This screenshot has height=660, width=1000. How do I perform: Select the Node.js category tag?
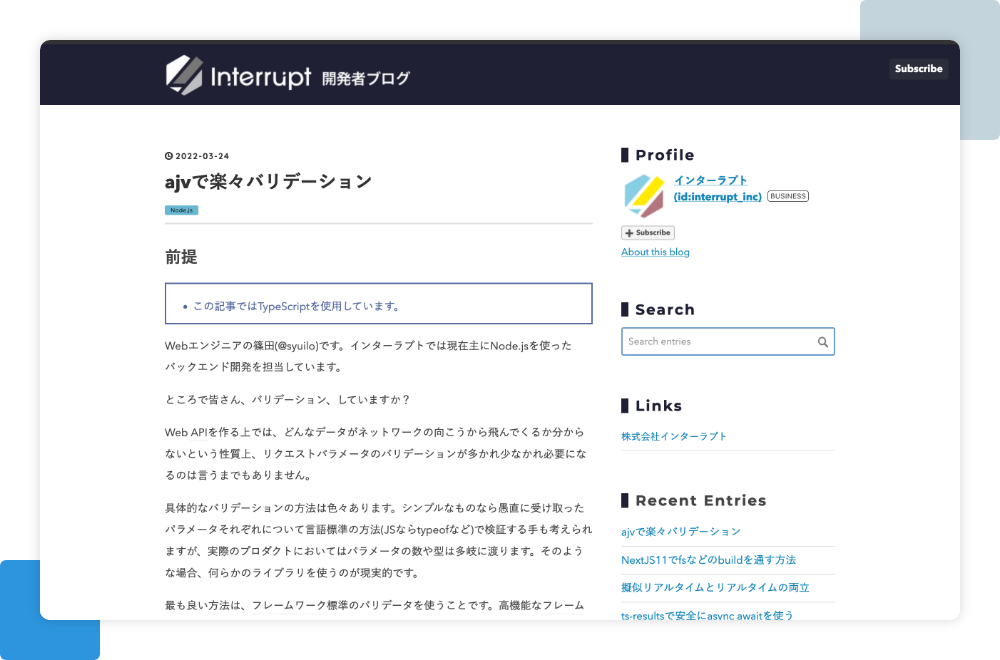[181, 210]
